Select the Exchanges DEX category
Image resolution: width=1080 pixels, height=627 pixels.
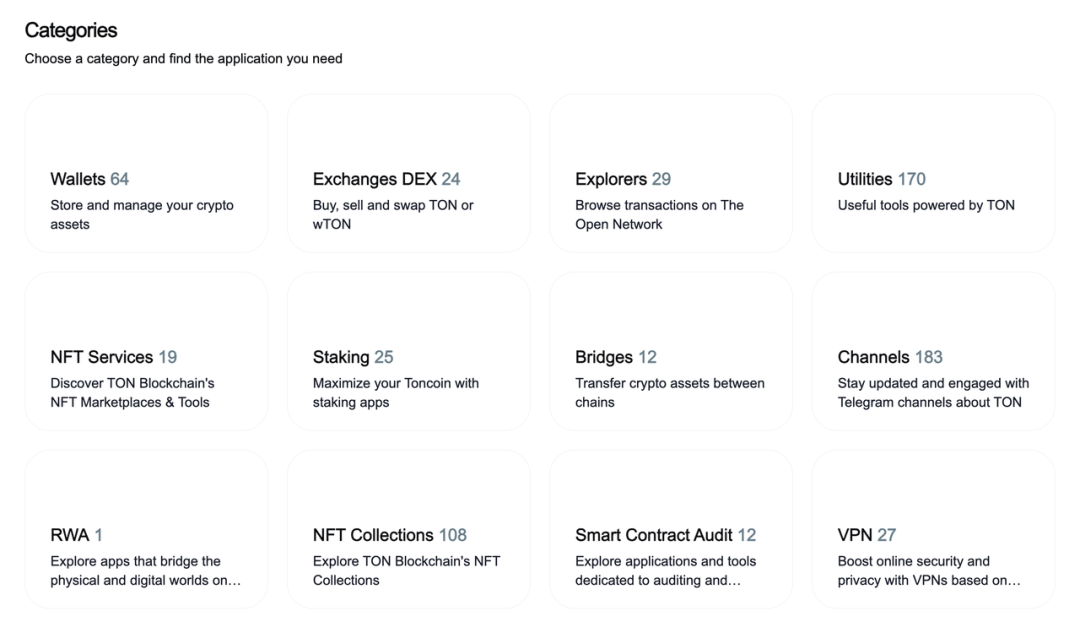point(408,173)
